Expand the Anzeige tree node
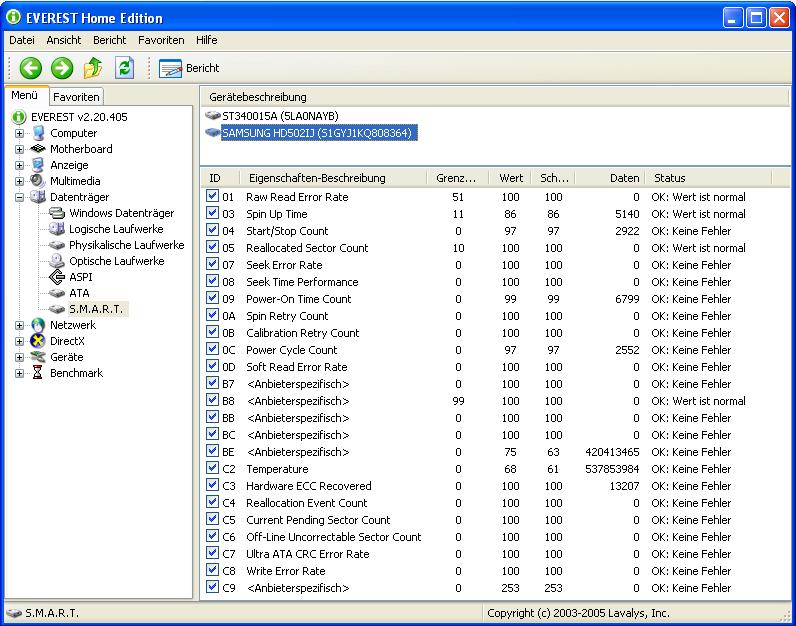The image size is (796, 626). tap(19, 166)
